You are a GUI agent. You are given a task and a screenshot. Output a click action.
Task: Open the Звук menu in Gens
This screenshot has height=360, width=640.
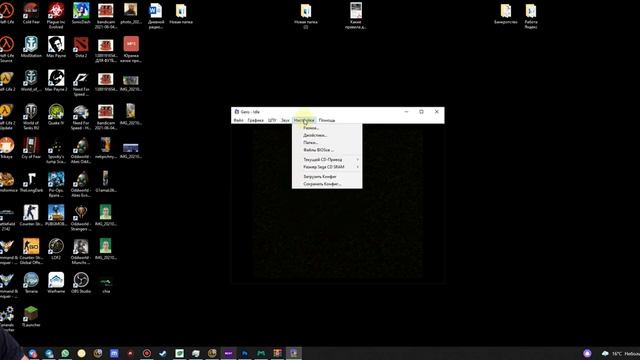coord(285,120)
